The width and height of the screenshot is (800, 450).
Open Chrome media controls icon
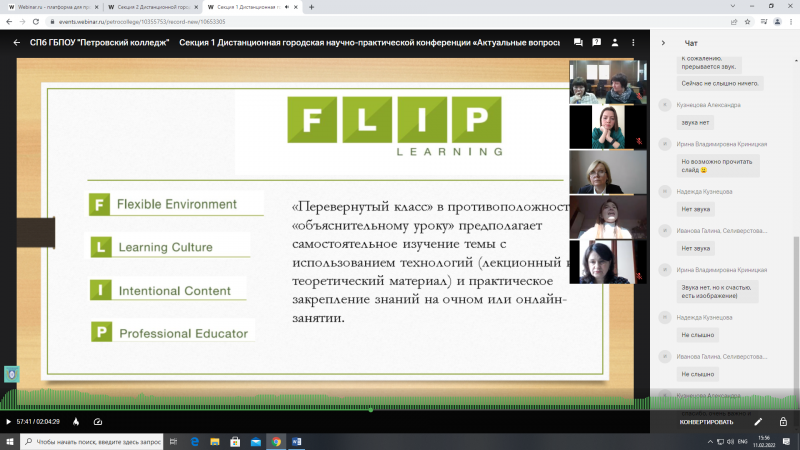coord(764,21)
